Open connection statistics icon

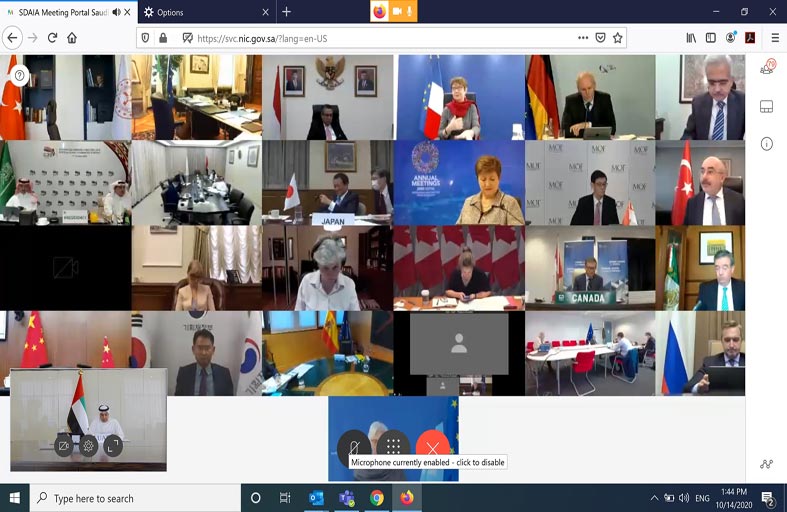[767, 464]
